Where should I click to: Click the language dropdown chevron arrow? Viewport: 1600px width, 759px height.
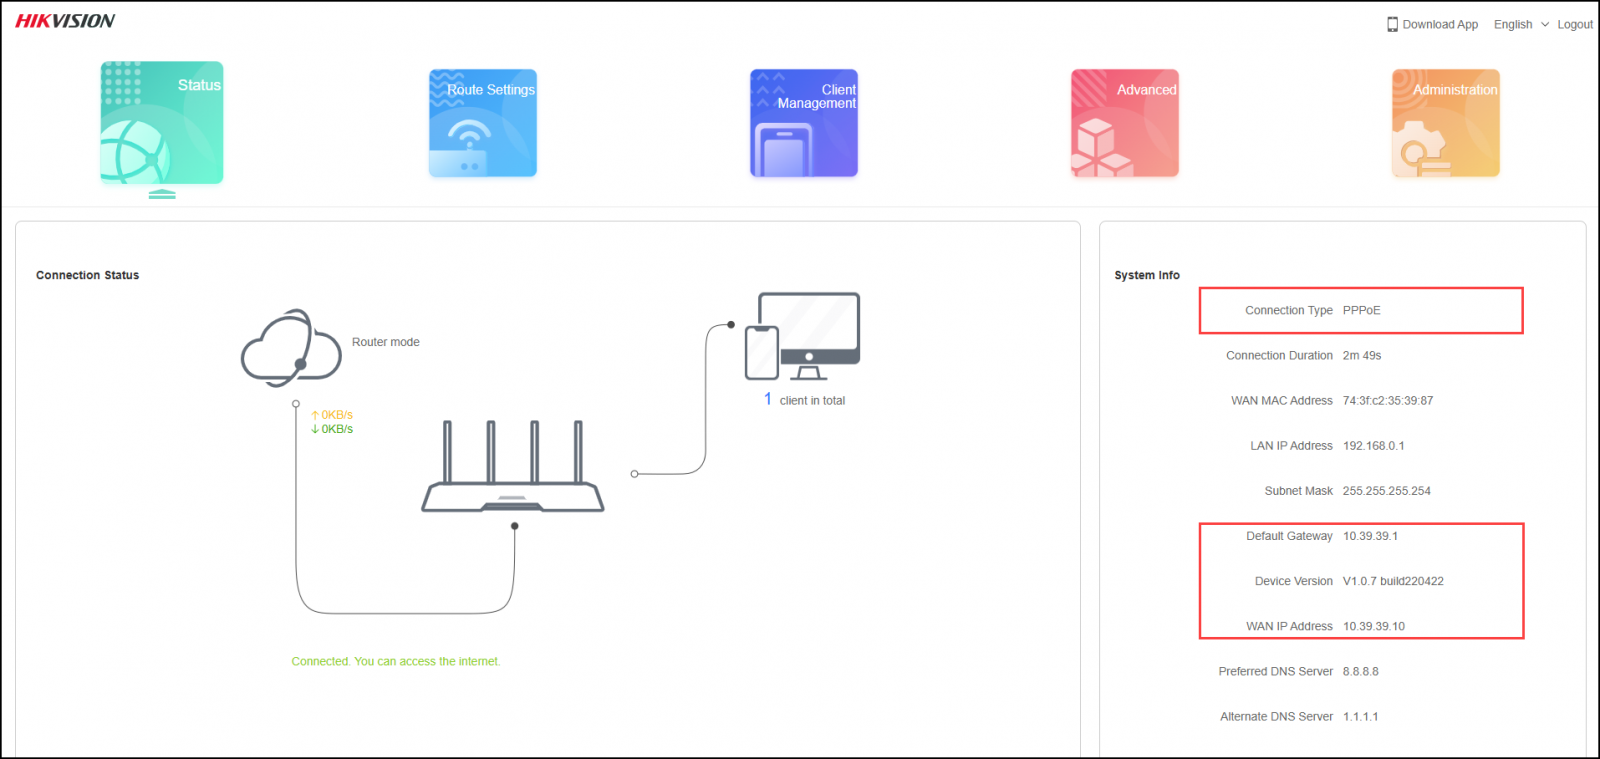tap(1545, 24)
